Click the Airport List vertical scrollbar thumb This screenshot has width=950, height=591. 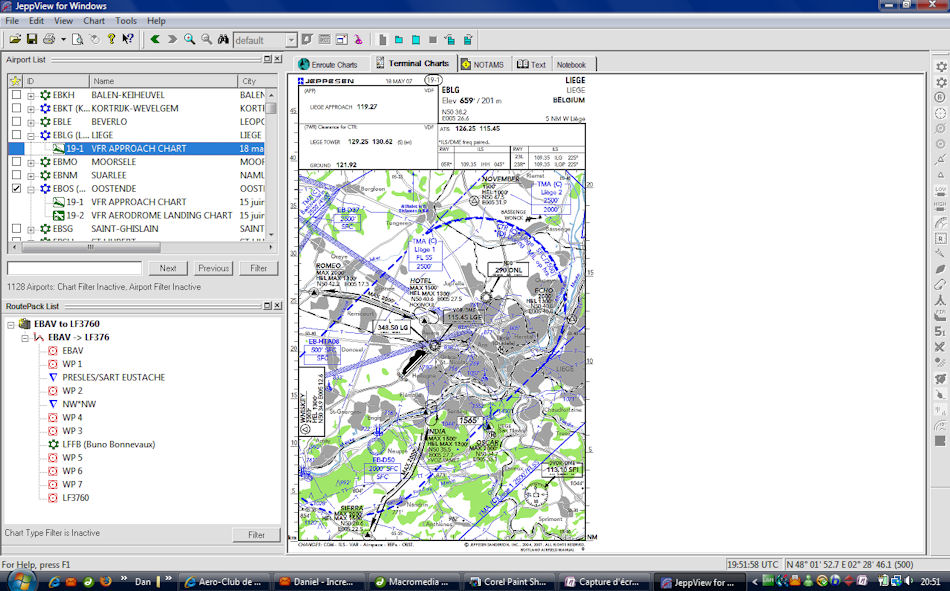(x=271, y=108)
